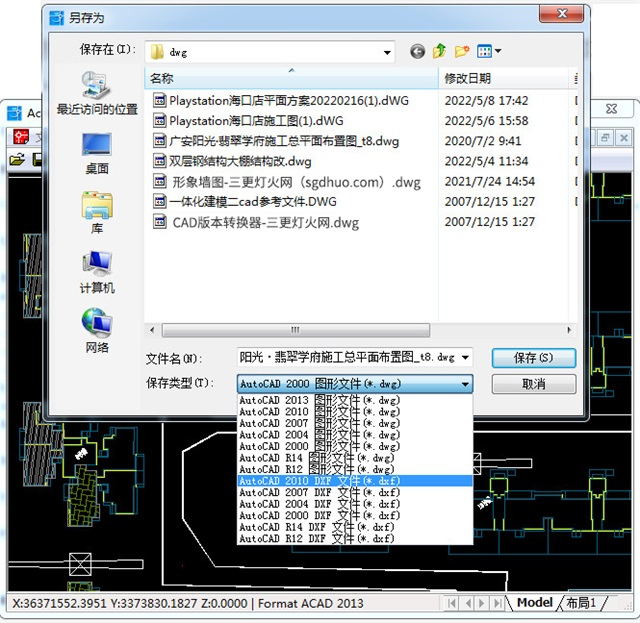Open Desktop (桌面) location

point(97,154)
